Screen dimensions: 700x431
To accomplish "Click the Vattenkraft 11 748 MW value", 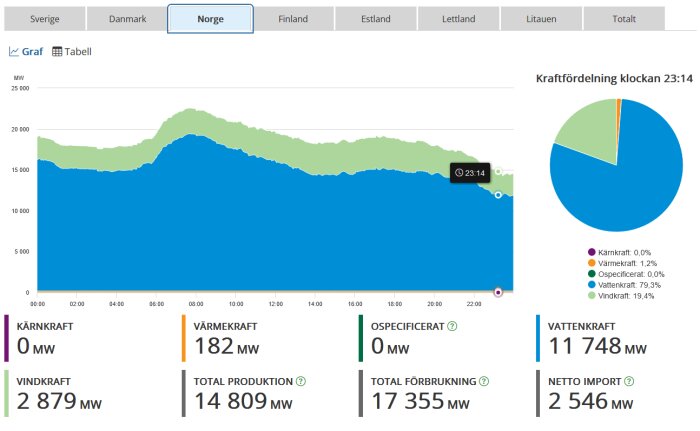I will coord(597,347).
